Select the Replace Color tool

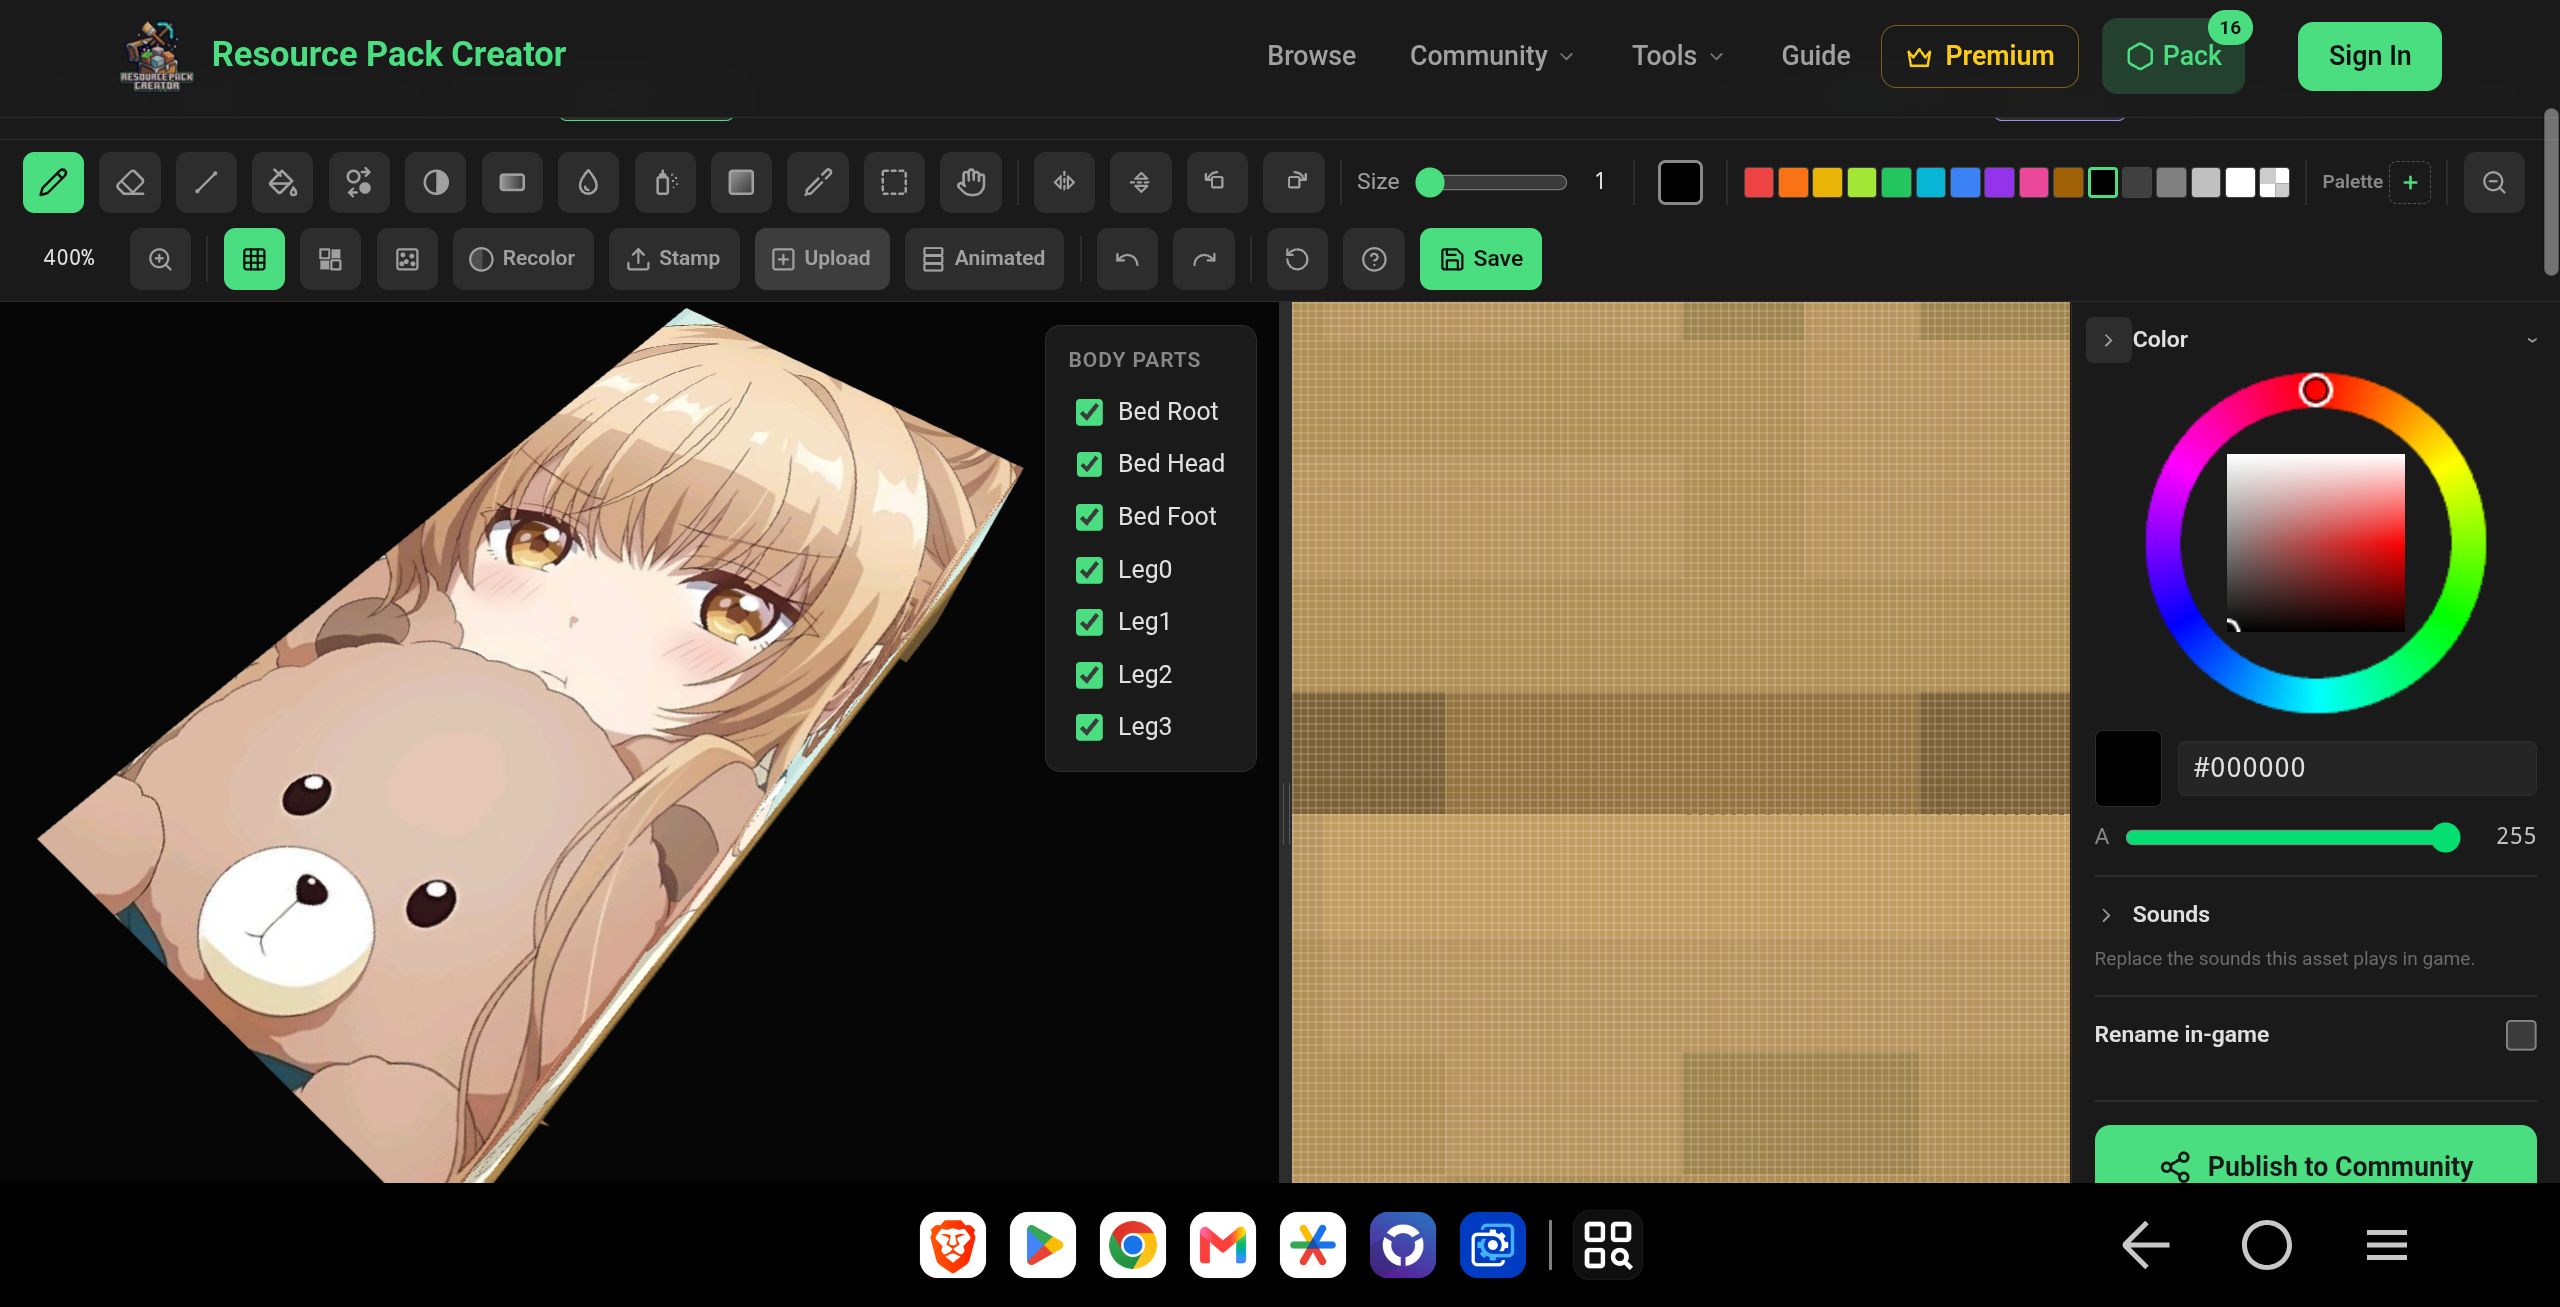point(359,182)
